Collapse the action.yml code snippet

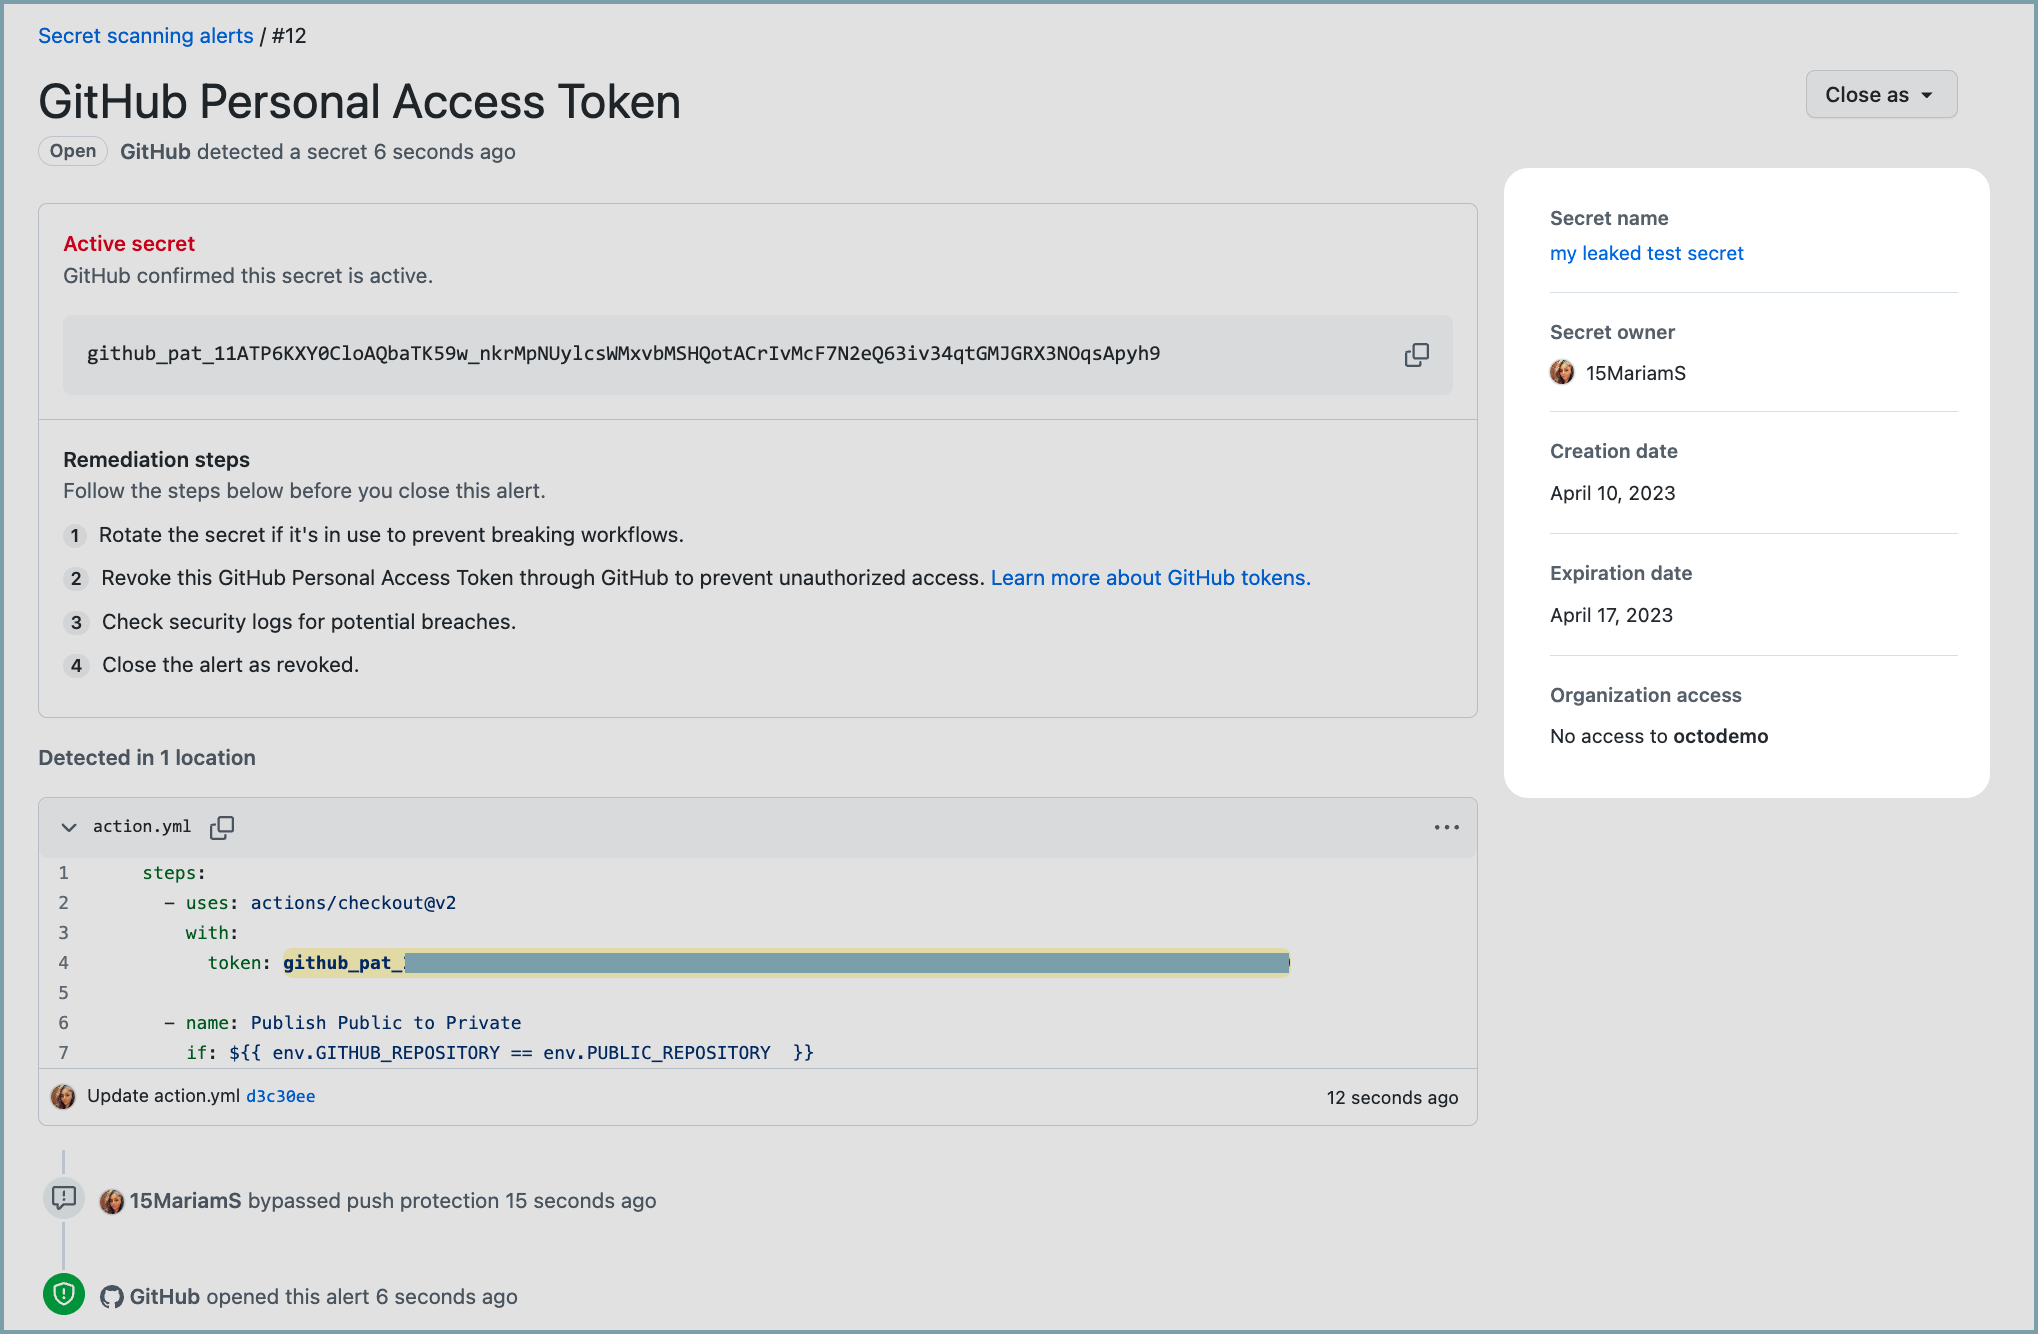click(x=69, y=827)
